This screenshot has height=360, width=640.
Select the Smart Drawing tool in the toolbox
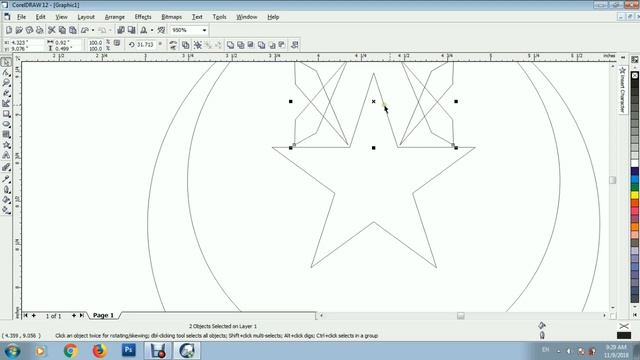click(6, 104)
